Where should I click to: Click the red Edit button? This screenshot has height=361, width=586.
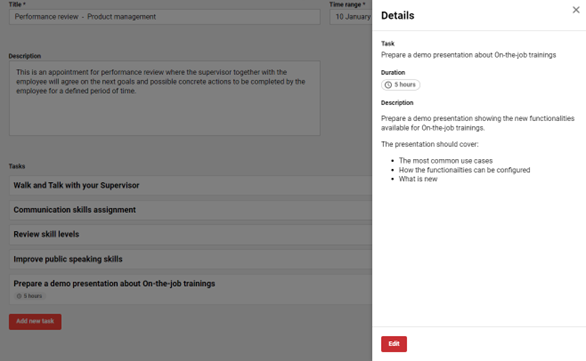[394, 344]
